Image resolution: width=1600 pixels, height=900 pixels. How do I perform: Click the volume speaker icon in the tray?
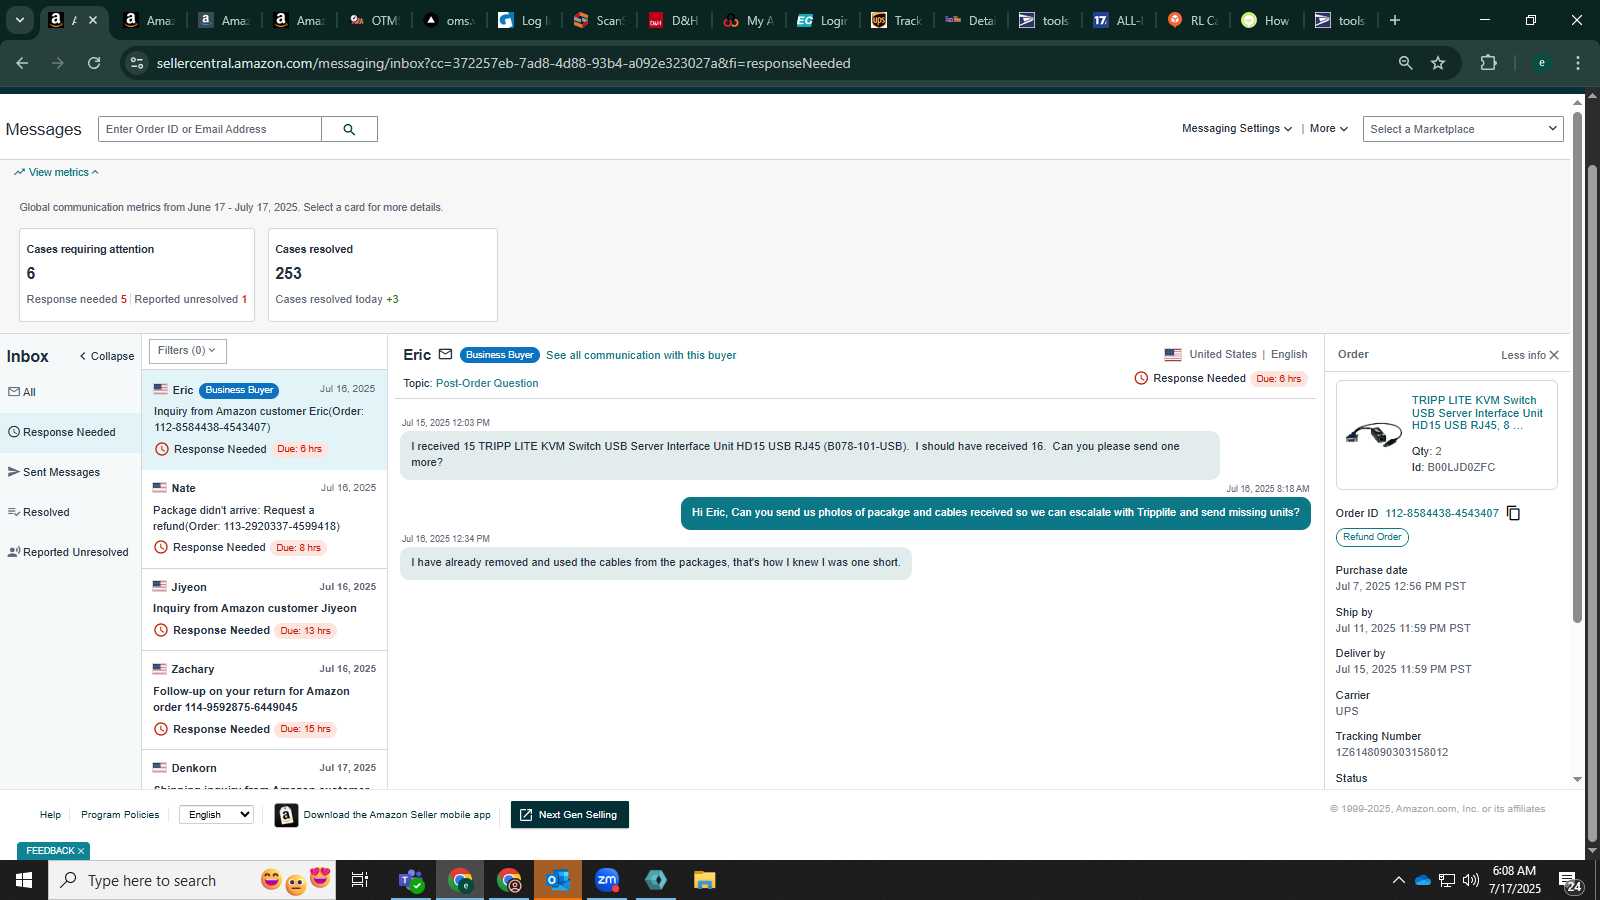pos(1470,880)
